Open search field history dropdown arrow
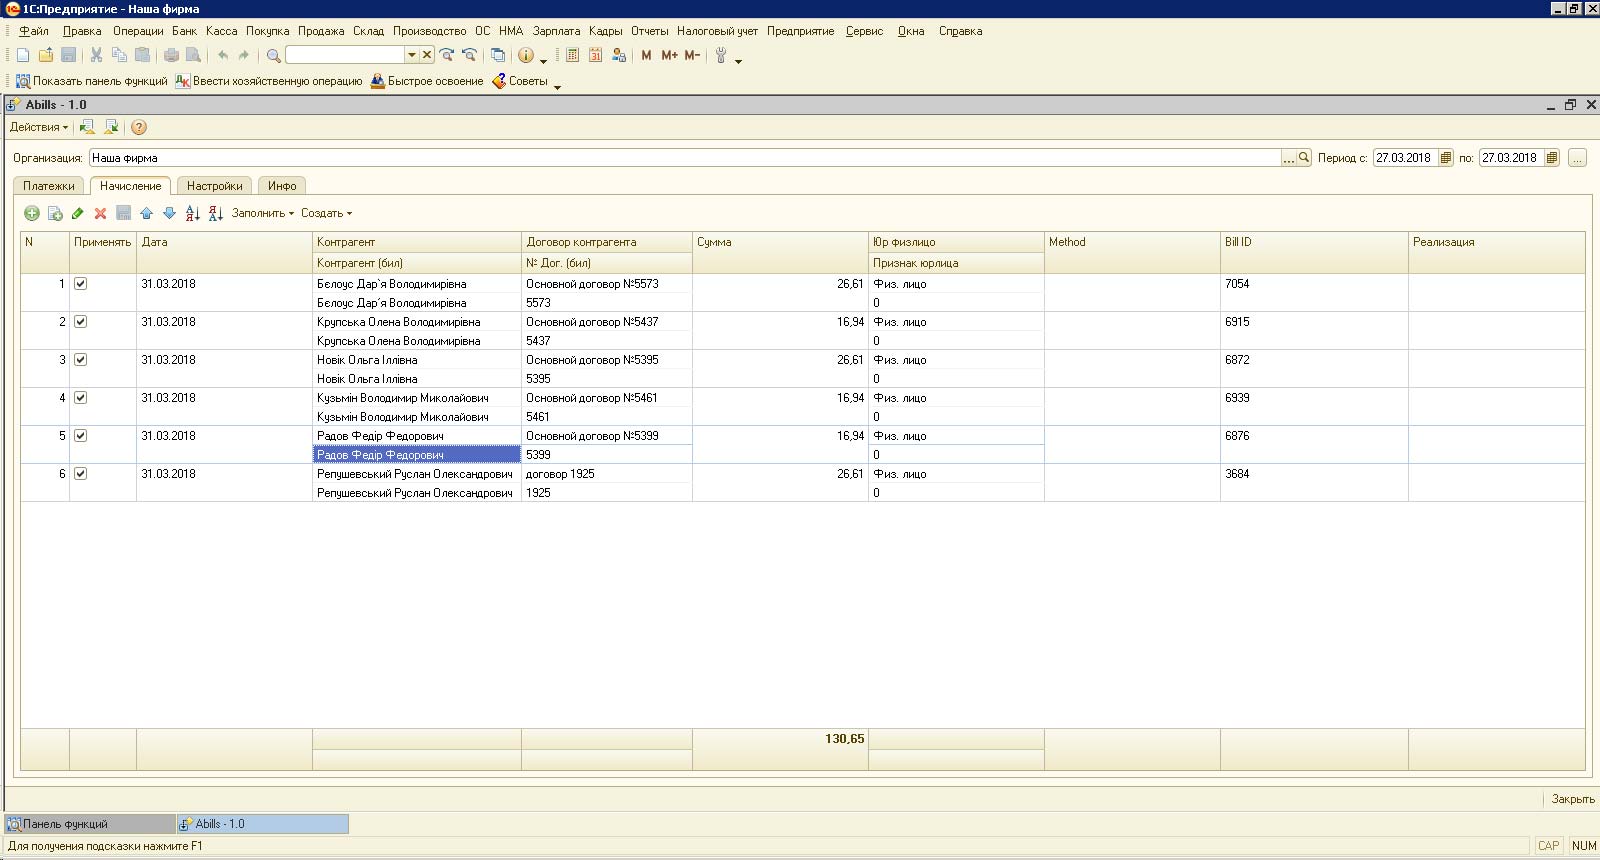 pos(411,55)
